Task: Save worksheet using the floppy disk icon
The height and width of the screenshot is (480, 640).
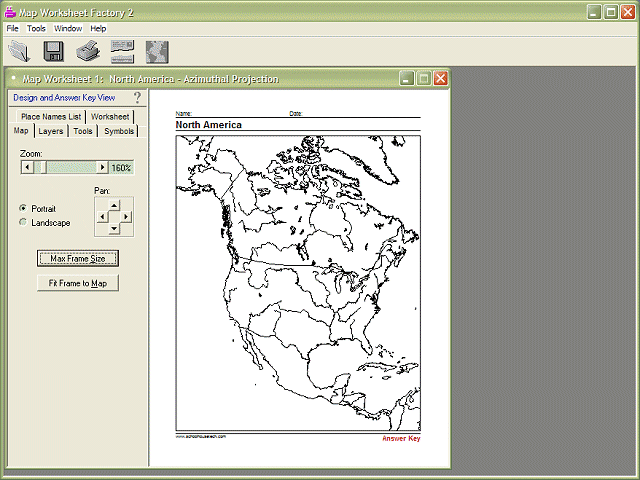Action: 53,51
